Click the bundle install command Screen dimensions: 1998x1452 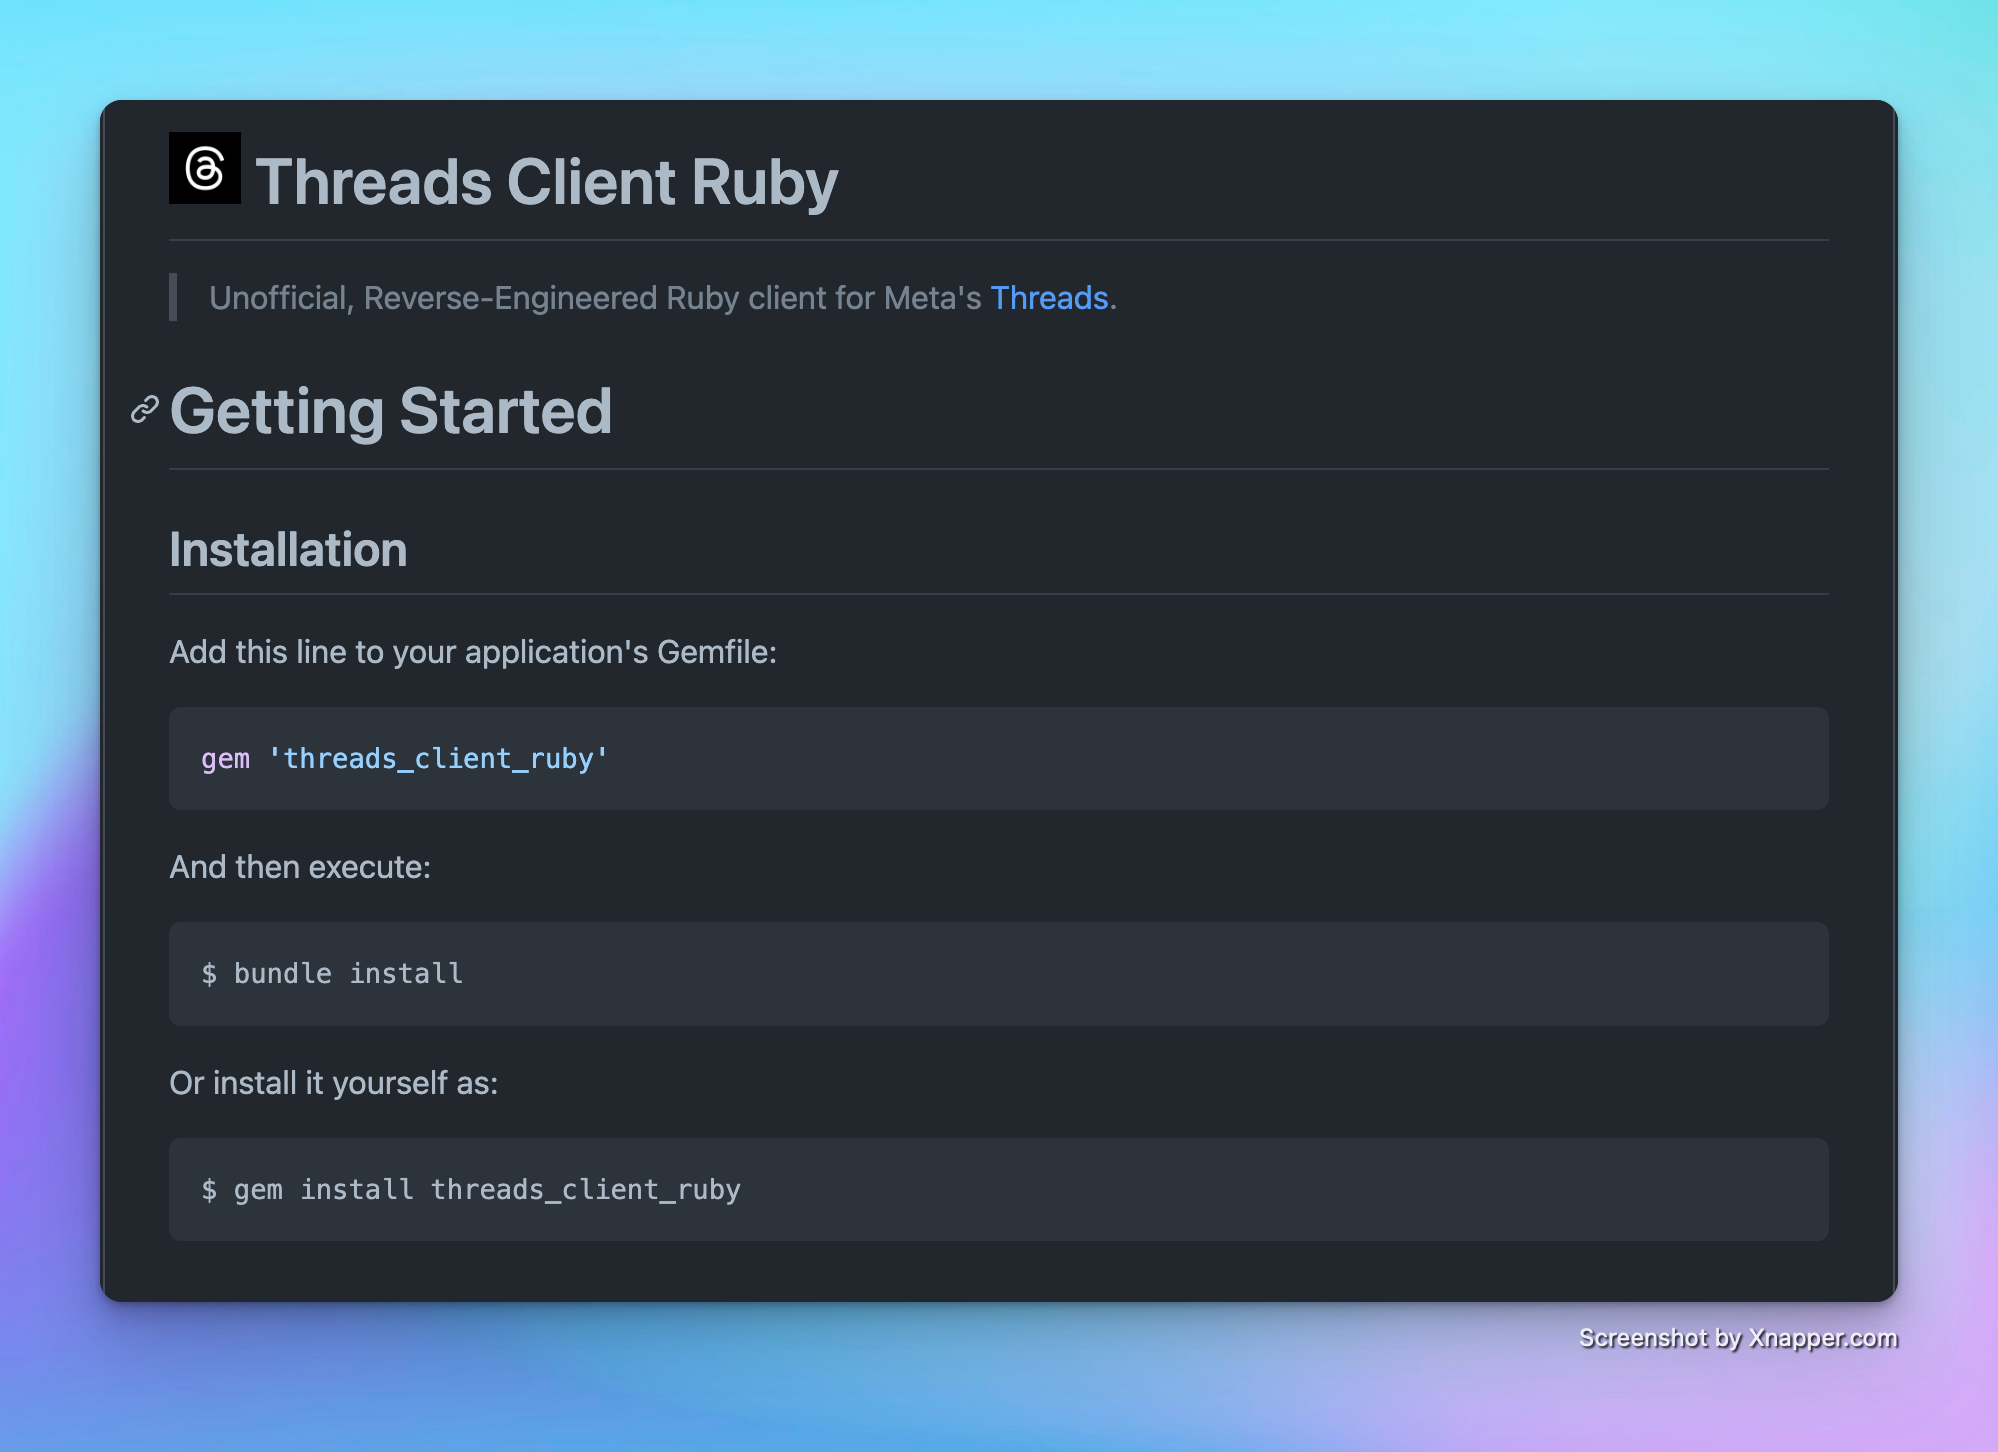pyautogui.click(x=348, y=974)
